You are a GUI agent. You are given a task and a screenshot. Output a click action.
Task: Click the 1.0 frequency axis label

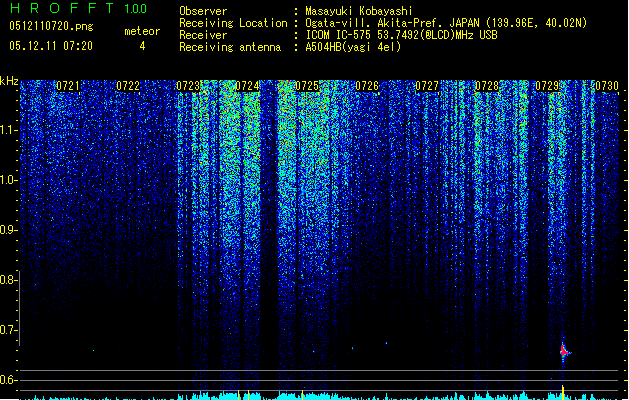8,180
